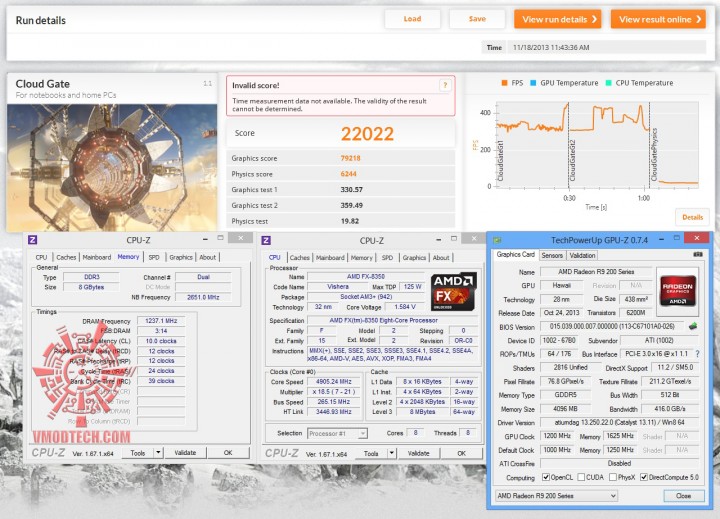Open the Processor #1 selection dropdown
The image size is (720, 519).
pyautogui.click(x=338, y=433)
